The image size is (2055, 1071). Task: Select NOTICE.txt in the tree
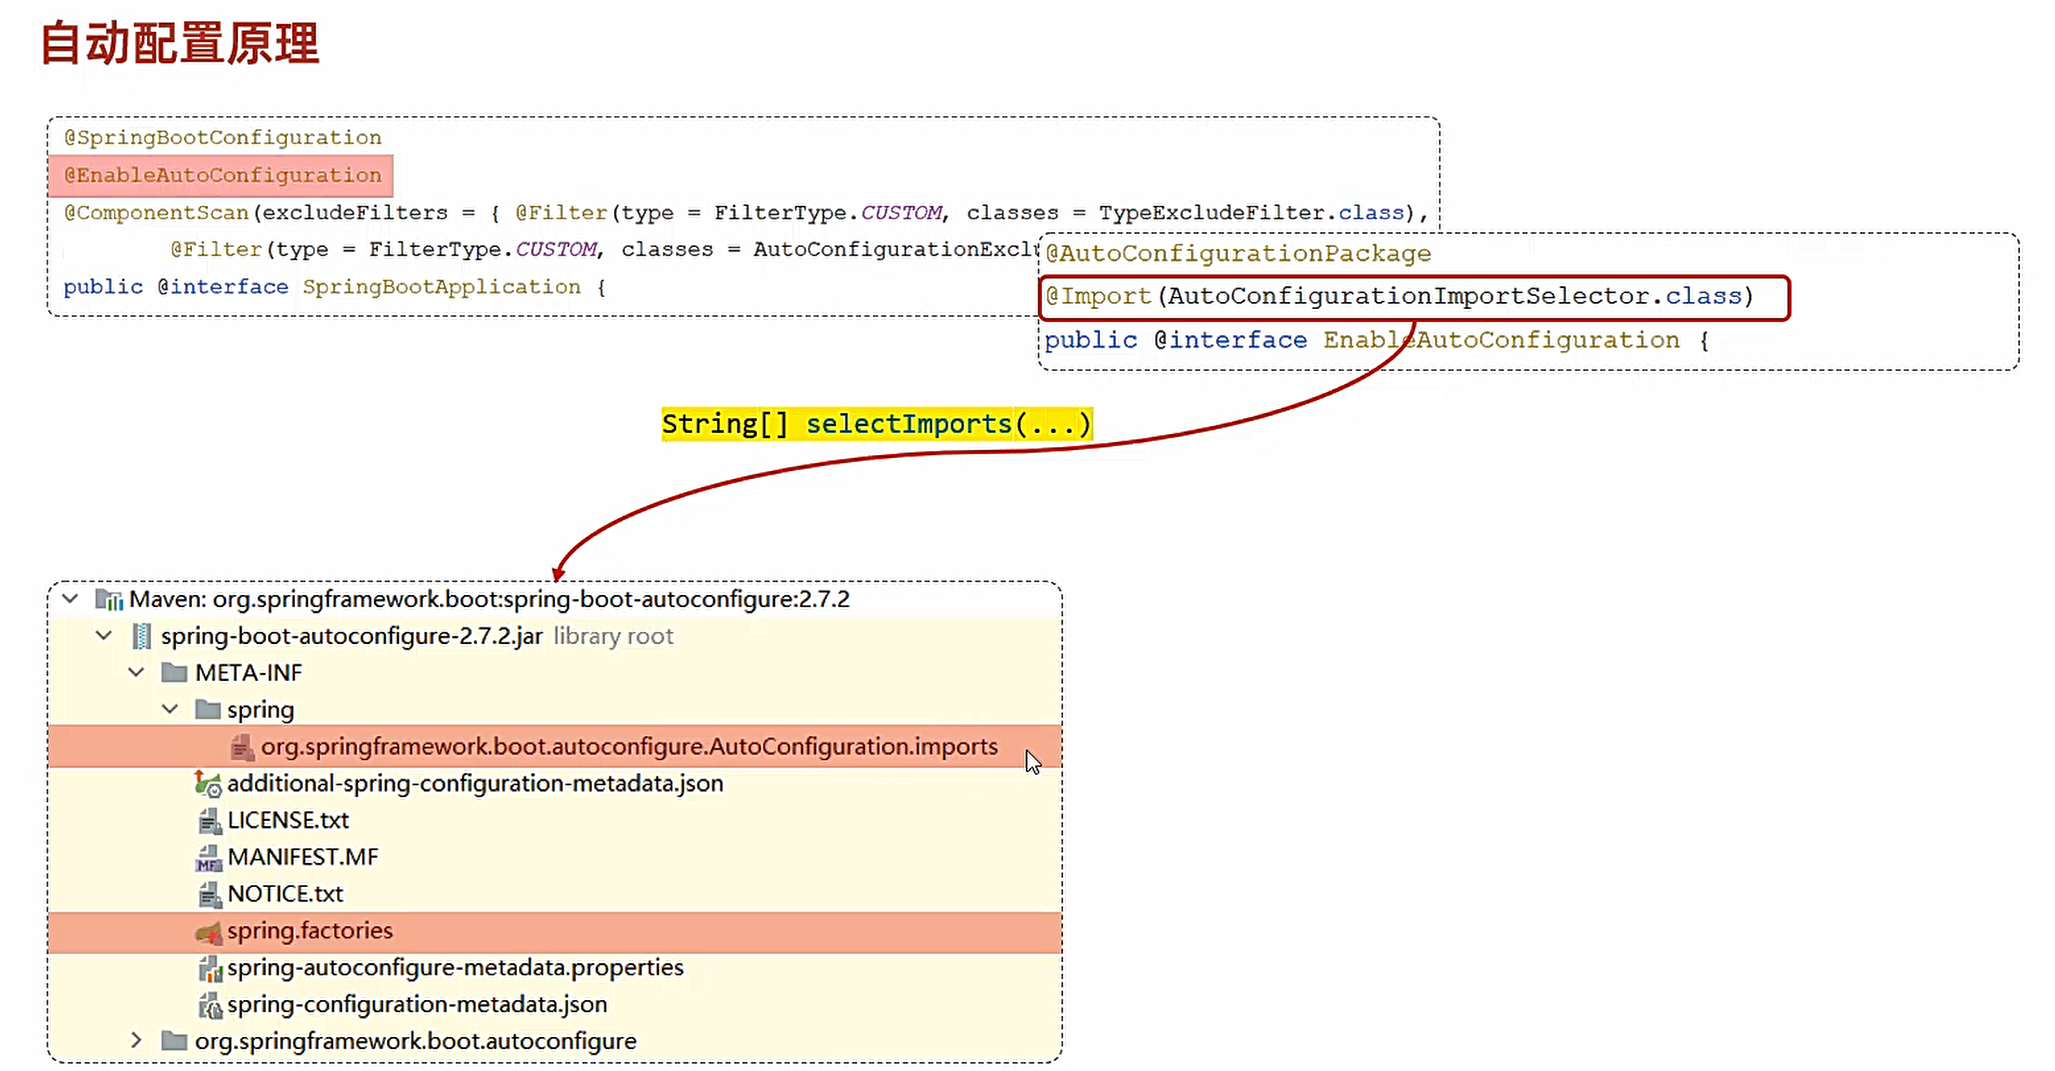pyautogui.click(x=285, y=894)
